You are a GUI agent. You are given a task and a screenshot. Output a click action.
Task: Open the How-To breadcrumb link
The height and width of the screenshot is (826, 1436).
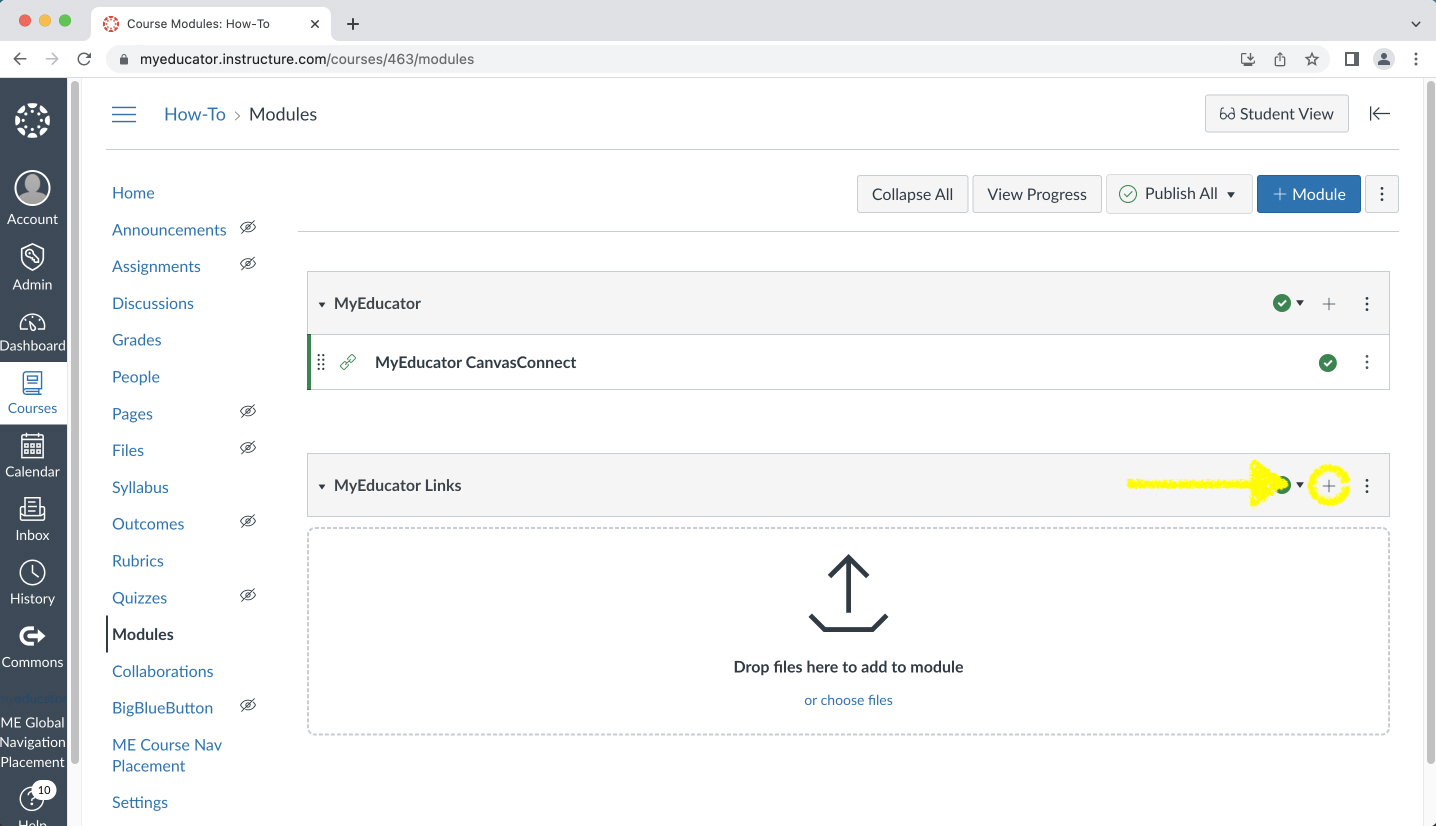pyautogui.click(x=195, y=114)
